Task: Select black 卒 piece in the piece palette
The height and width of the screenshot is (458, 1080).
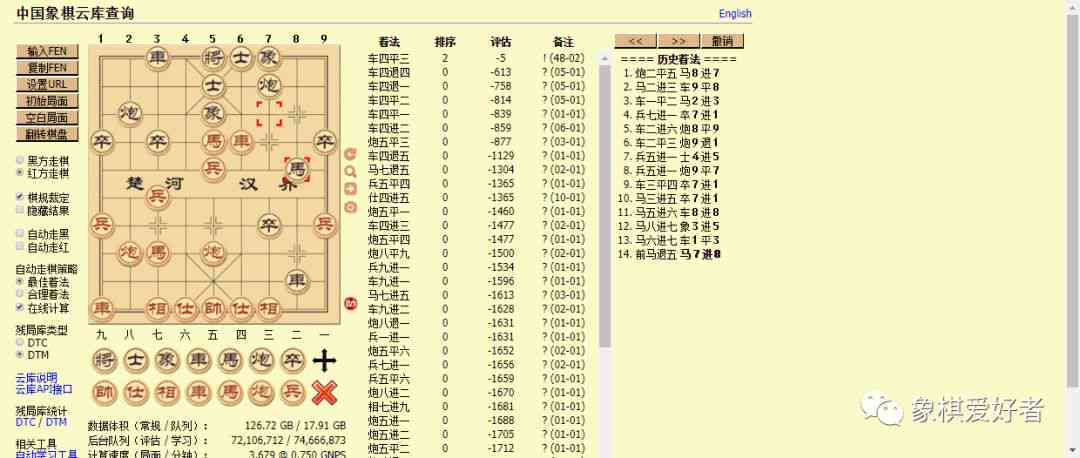Action: [x=294, y=360]
